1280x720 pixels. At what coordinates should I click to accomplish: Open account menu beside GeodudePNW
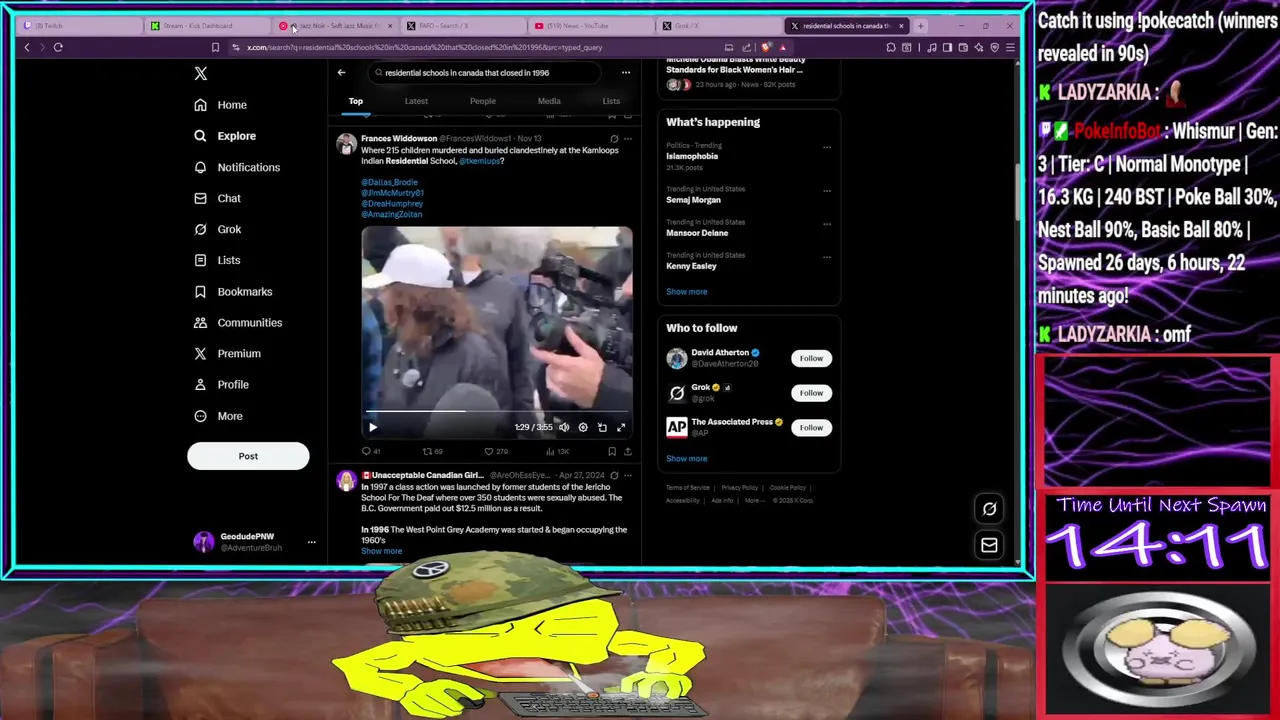(x=311, y=542)
